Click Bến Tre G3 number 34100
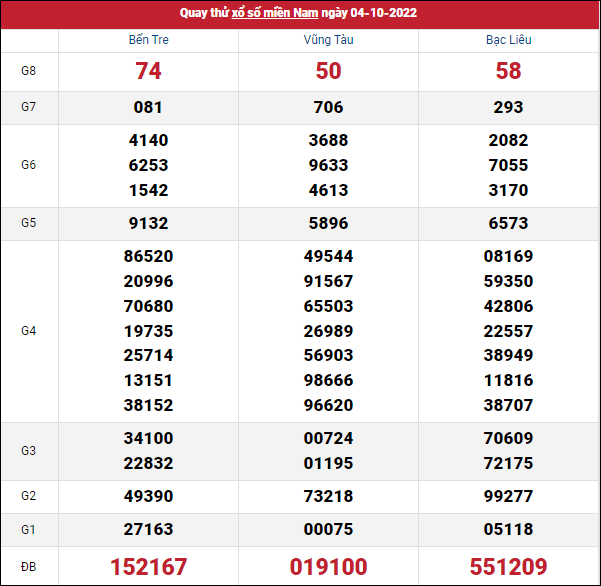Image resolution: width=601 pixels, height=586 pixels. coord(148,438)
